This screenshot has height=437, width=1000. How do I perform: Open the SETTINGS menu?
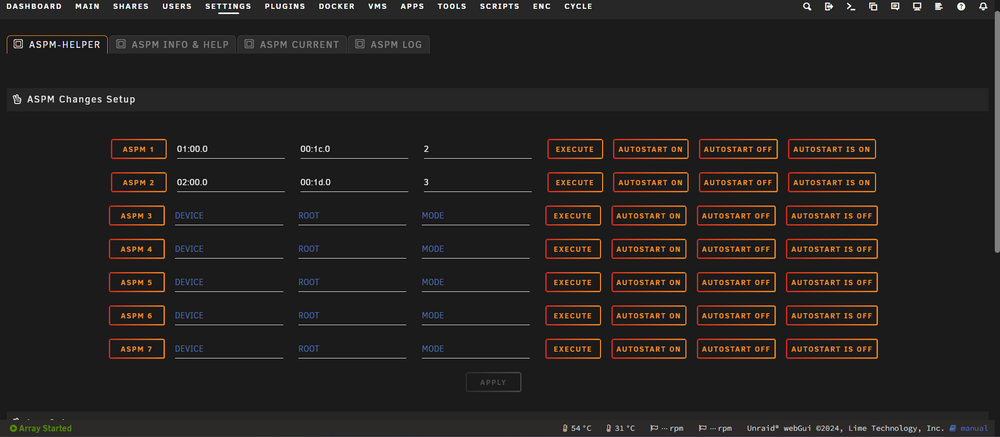[x=228, y=6]
